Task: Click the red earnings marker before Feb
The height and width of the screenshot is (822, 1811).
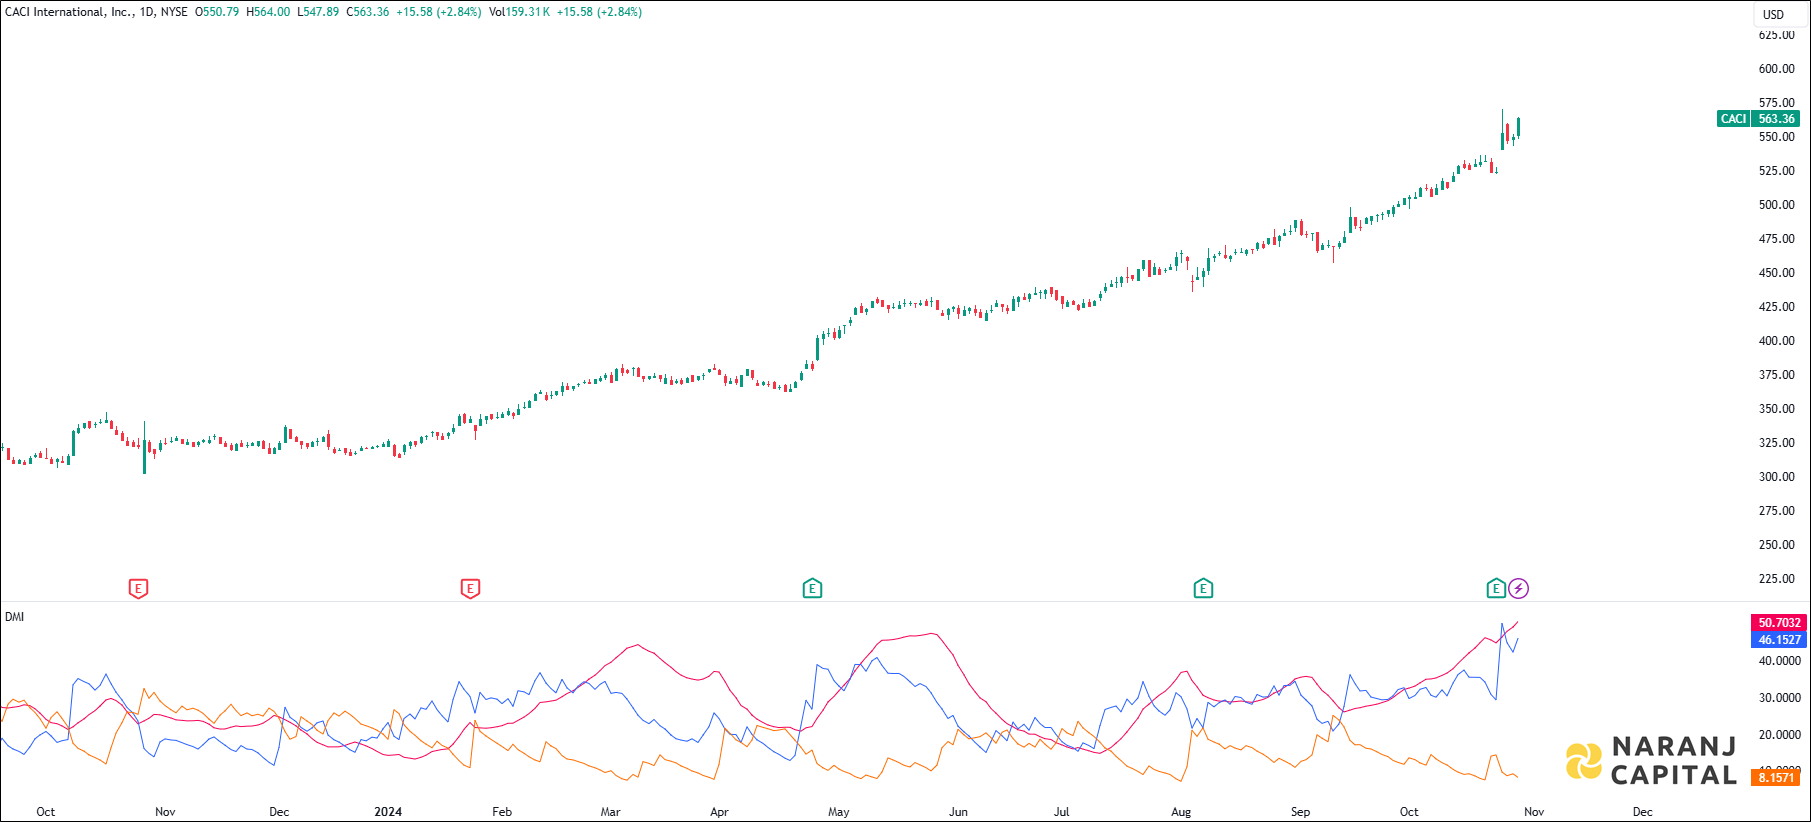Action: pyautogui.click(x=470, y=589)
